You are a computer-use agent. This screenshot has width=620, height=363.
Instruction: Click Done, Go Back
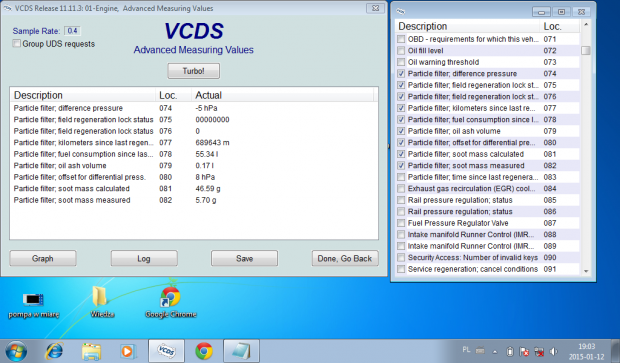[x=345, y=258]
